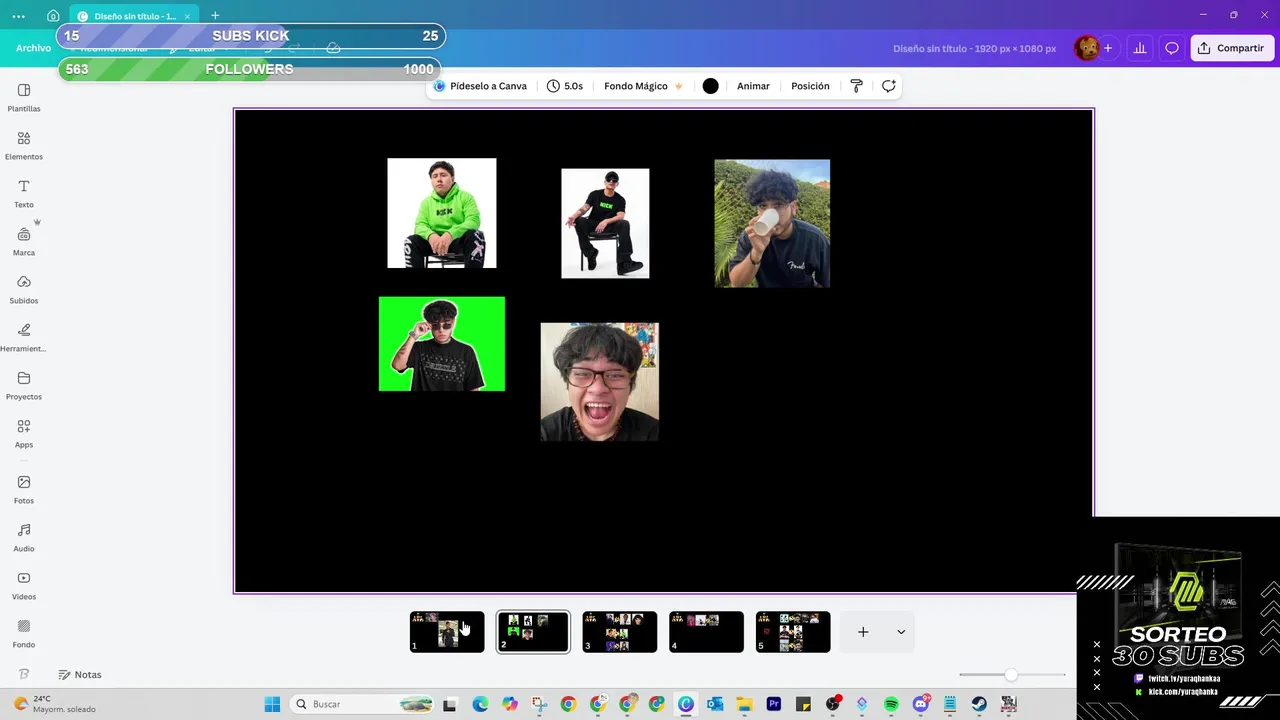Open the Archivo menu
This screenshot has height=720, width=1280.
(x=33, y=48)
